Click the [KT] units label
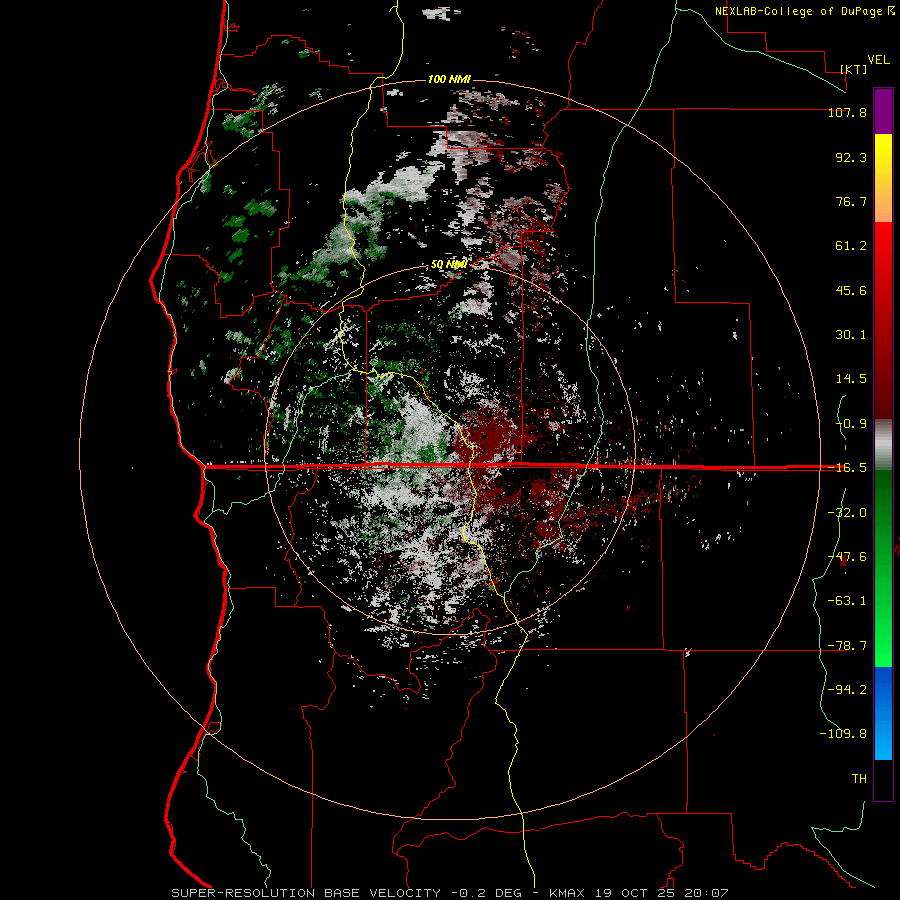The width and height of the screenshot is (900, 900). pos(854,69)
